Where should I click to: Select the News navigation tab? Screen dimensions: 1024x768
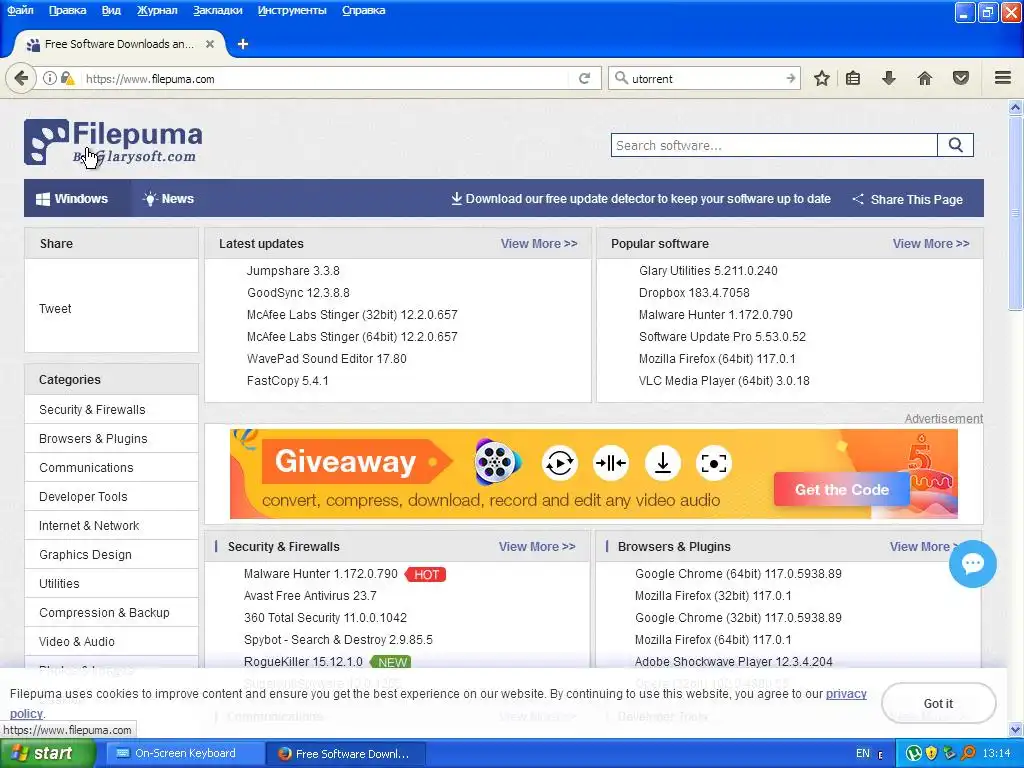point(168,199)
